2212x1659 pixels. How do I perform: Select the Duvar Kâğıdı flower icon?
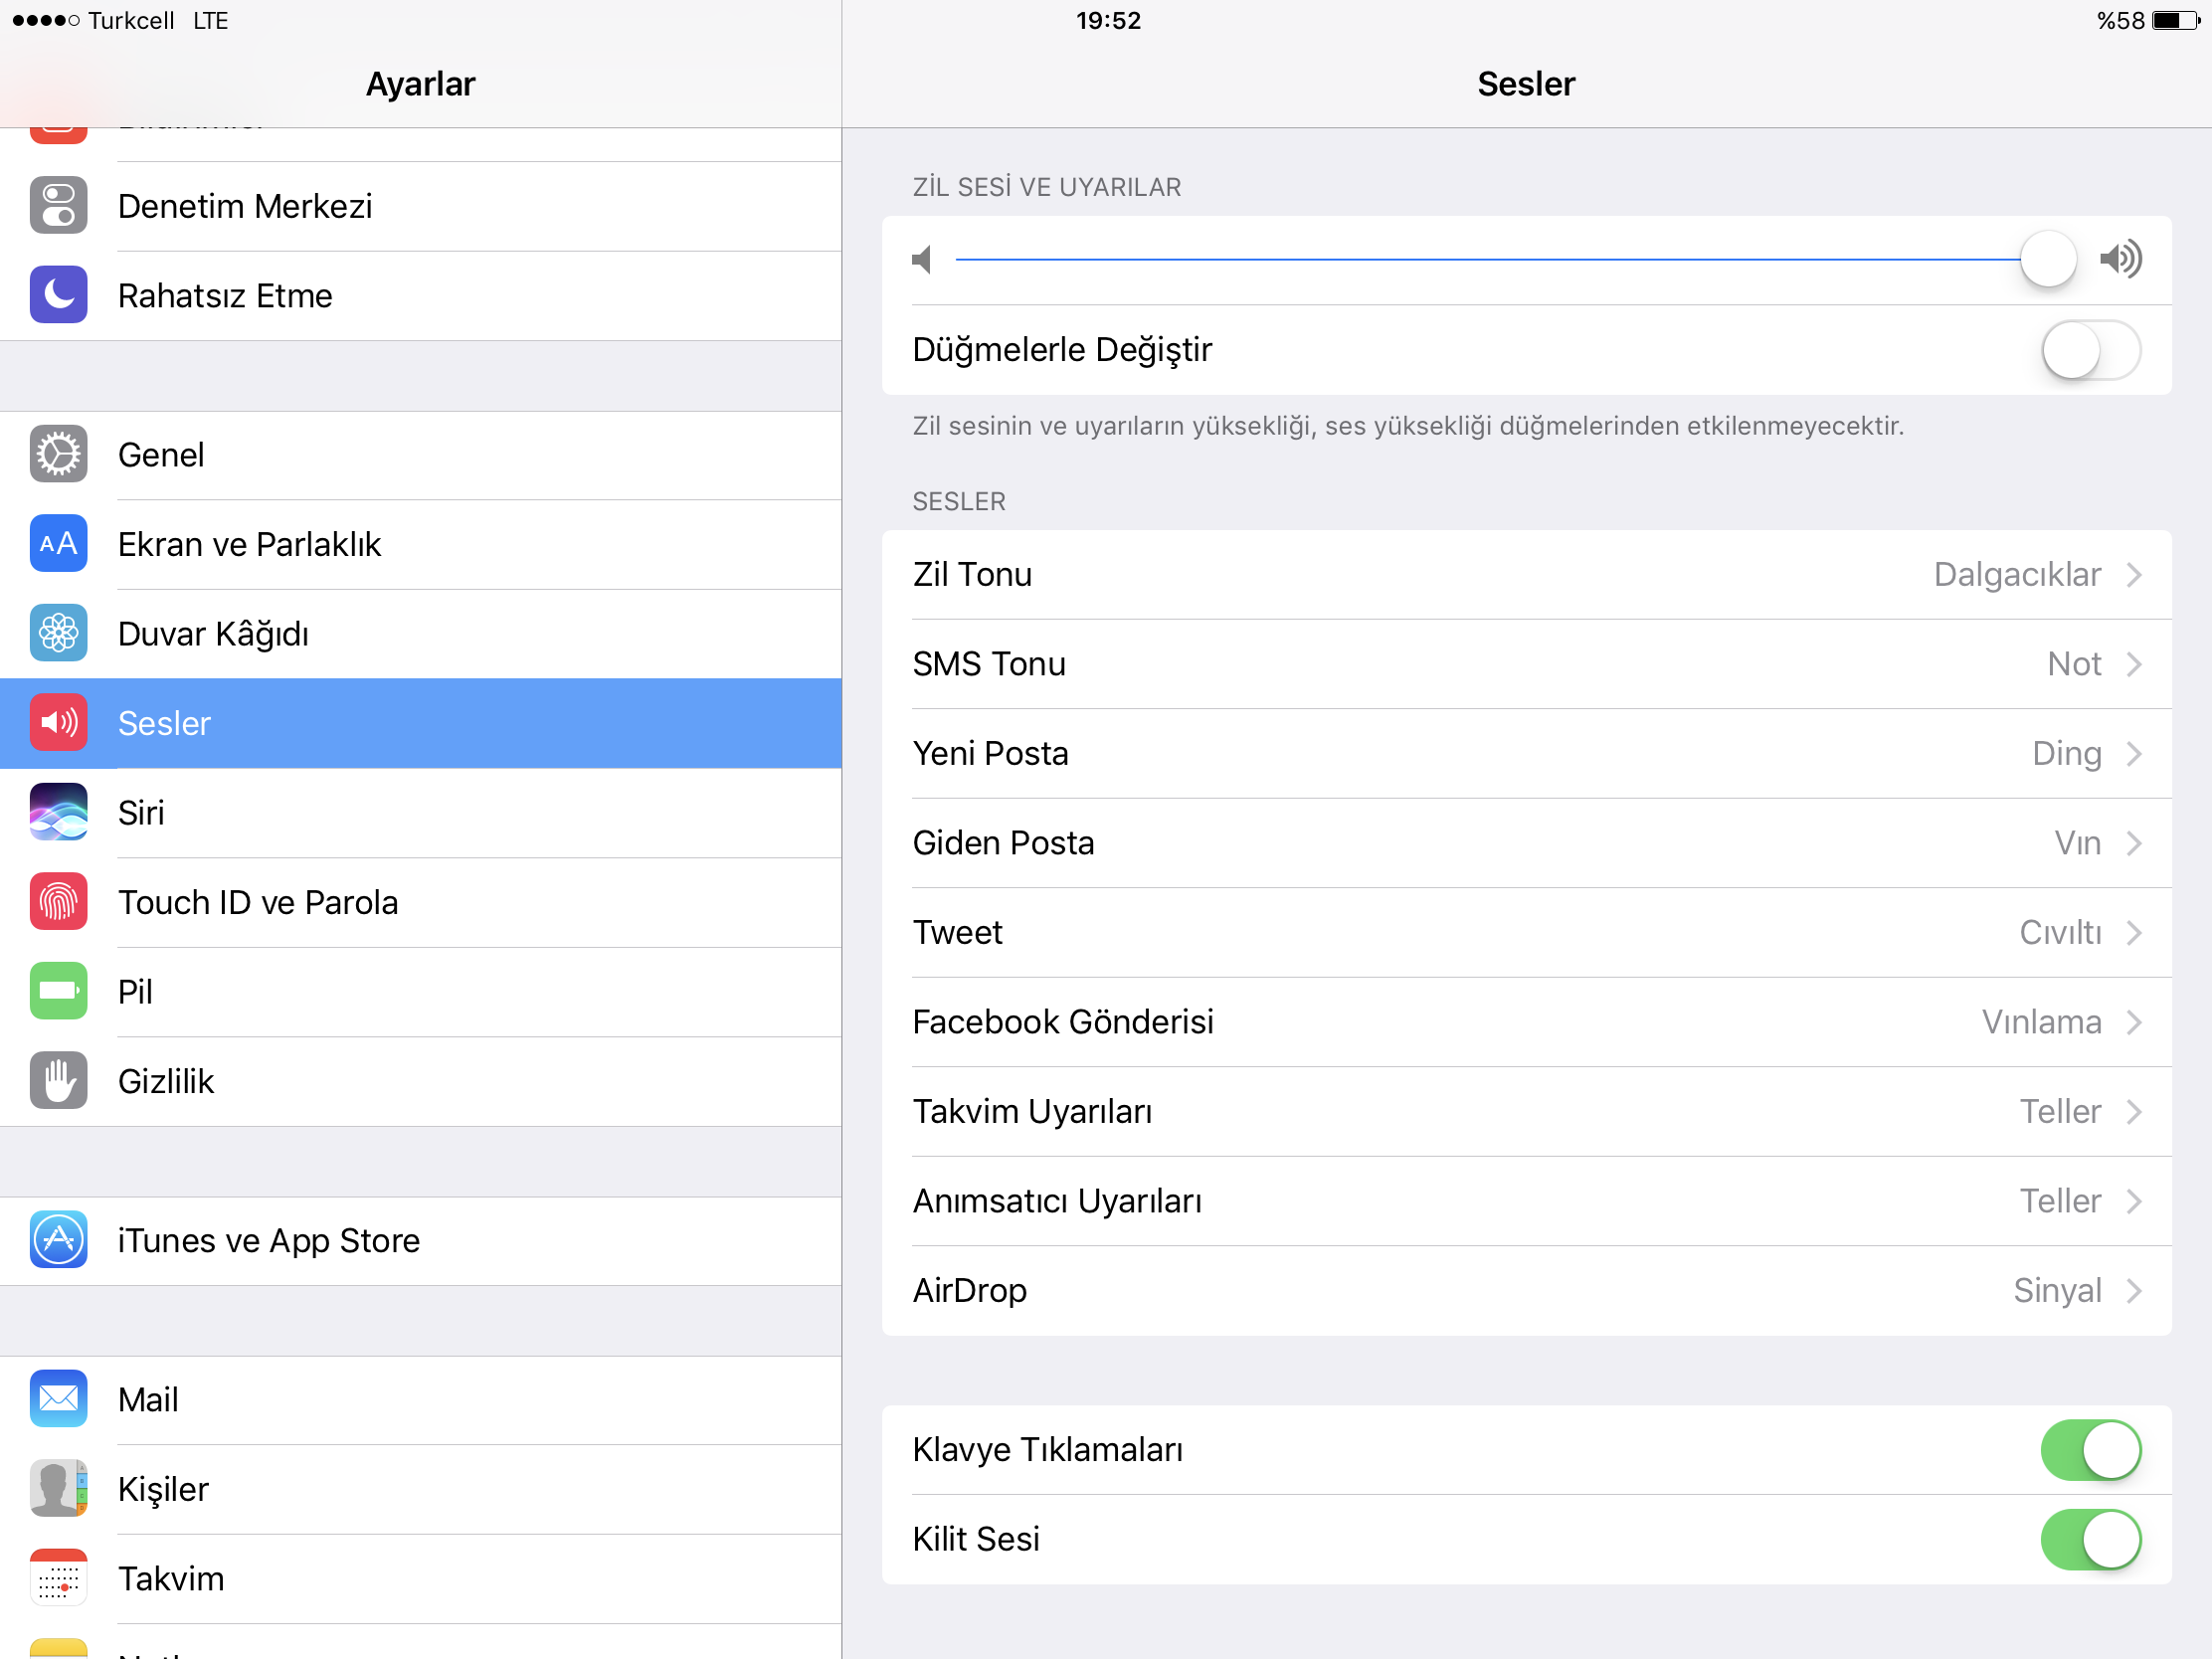58,633
